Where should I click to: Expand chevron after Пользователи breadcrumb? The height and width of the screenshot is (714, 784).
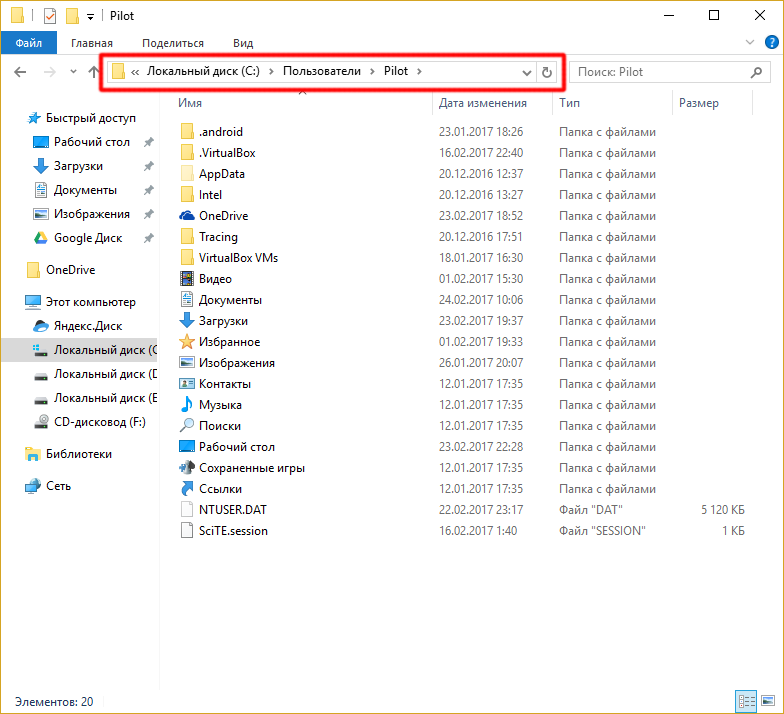(372, 72)
